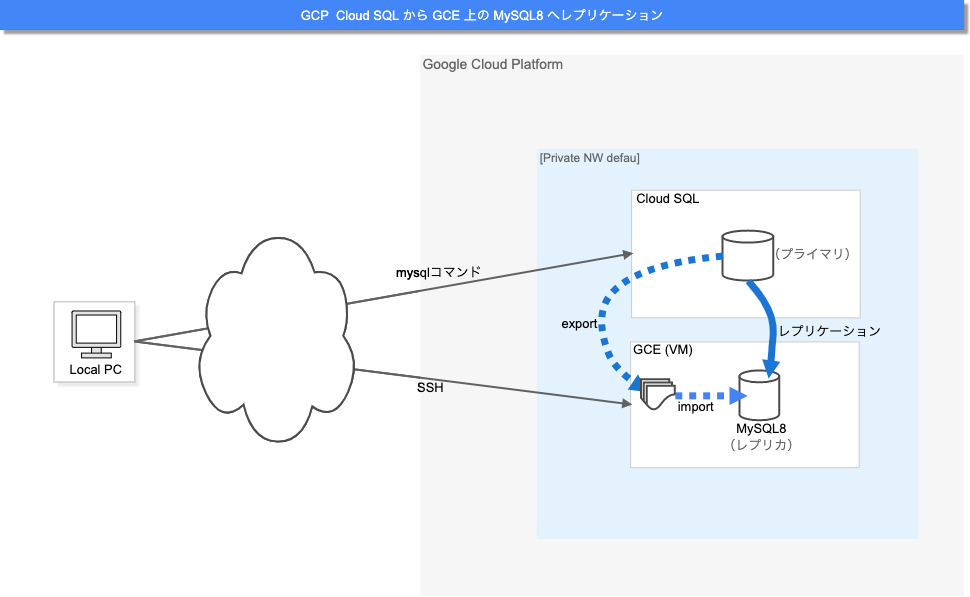Select the '(レプリカ)' label
Screen dimensions: 970x597
pyautogui.click(x=761, y=444)
